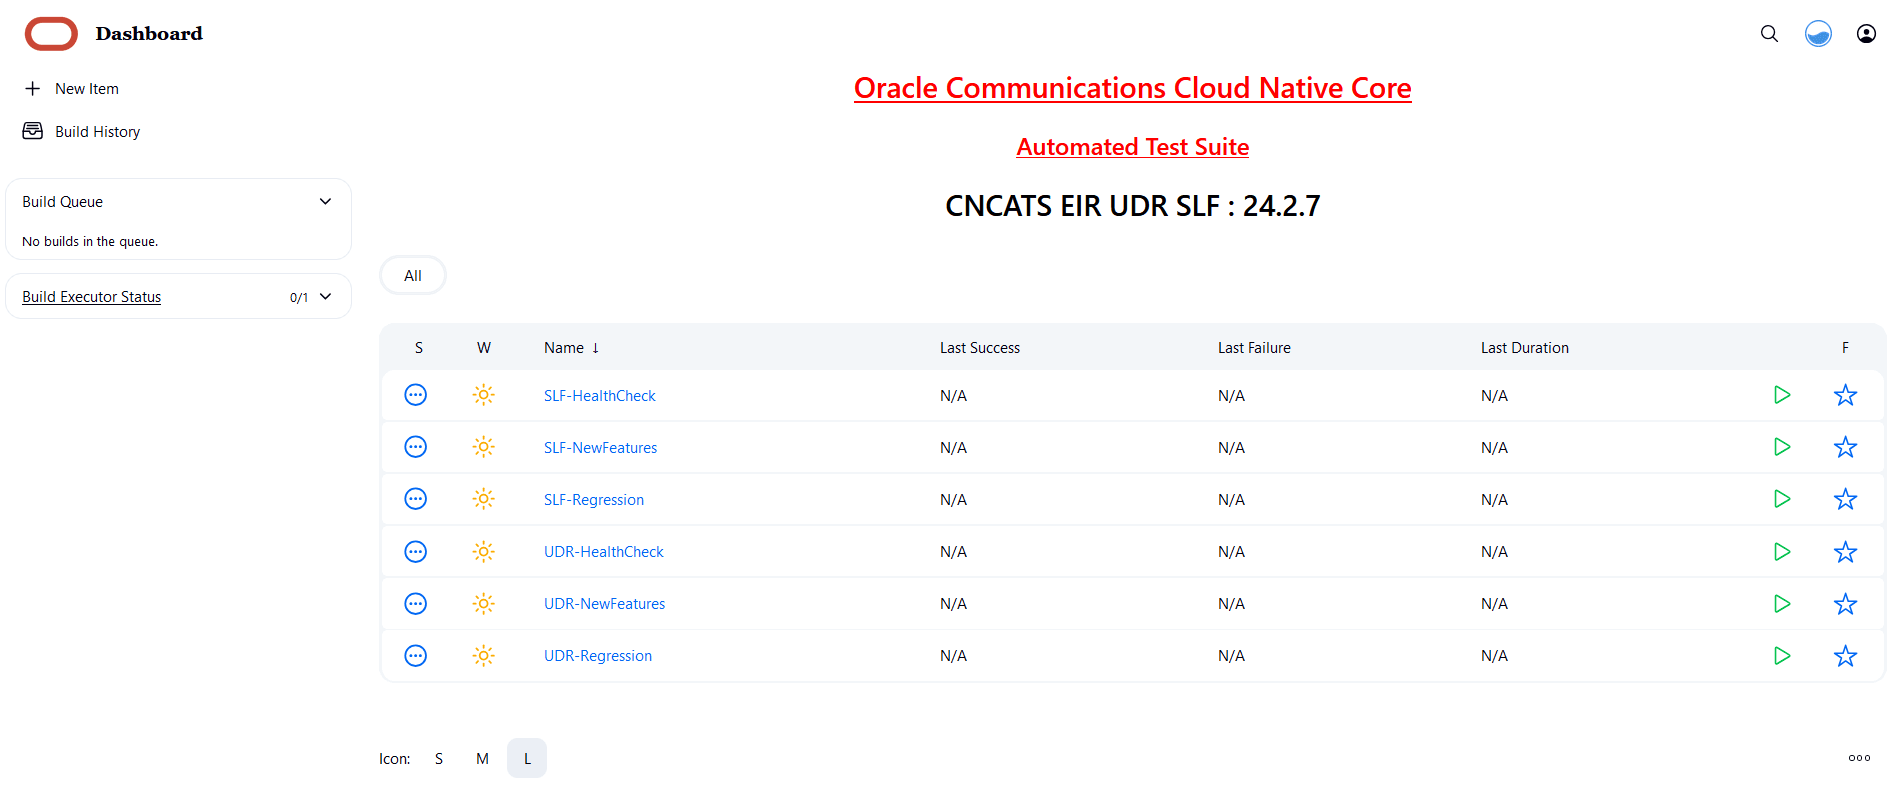Schedule a build for SLF-HealthCheck
This screenshot has height=786, width=1894.
point(1782,395)
